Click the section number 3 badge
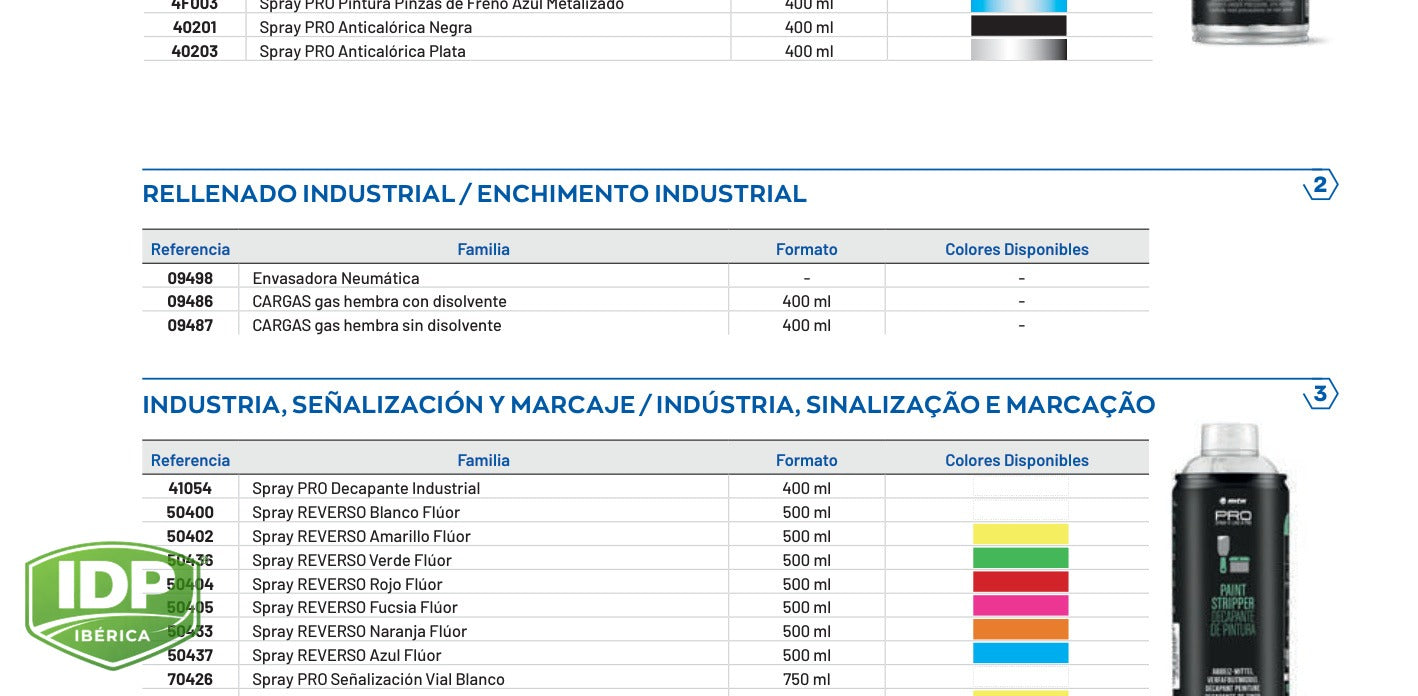Viewport: 1418px width, 696px height. click(1320, 395)
